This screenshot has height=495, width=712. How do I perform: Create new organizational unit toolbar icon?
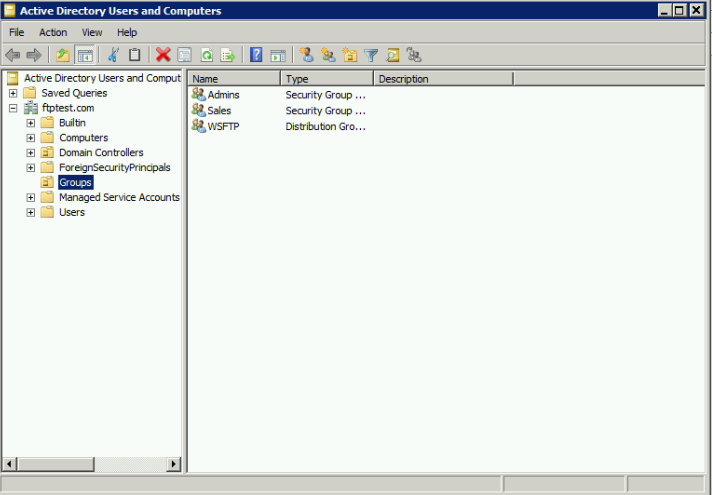pyautogui.click(x=350, y=55)
